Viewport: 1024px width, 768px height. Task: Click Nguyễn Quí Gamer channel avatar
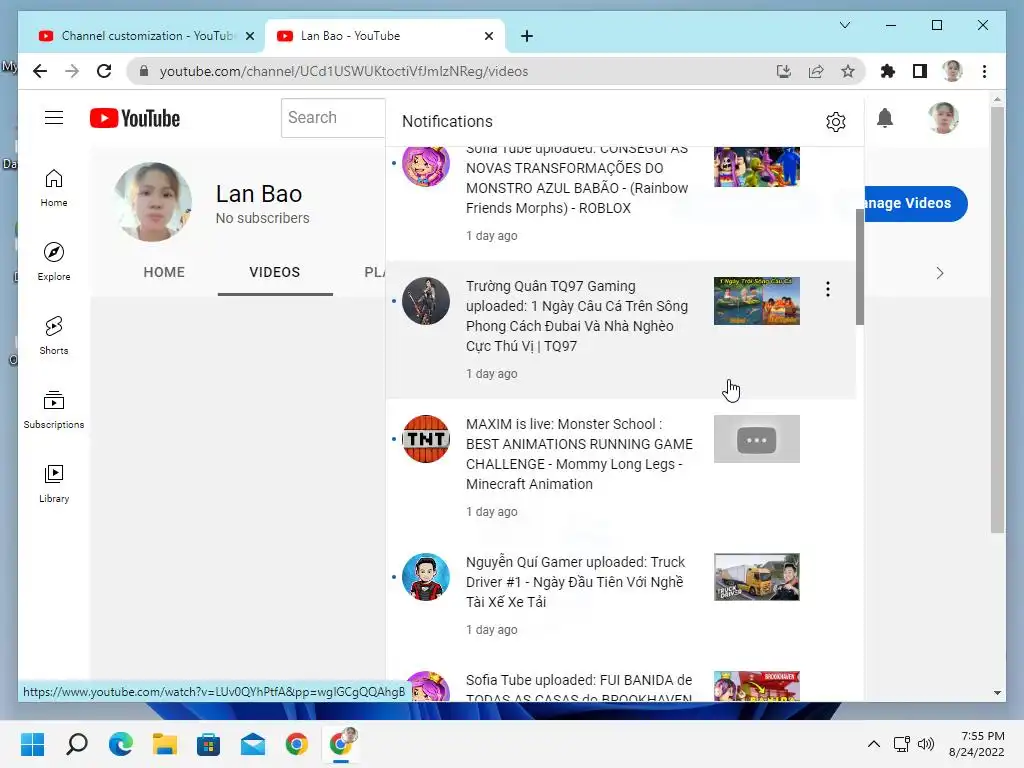click(426, 577)
